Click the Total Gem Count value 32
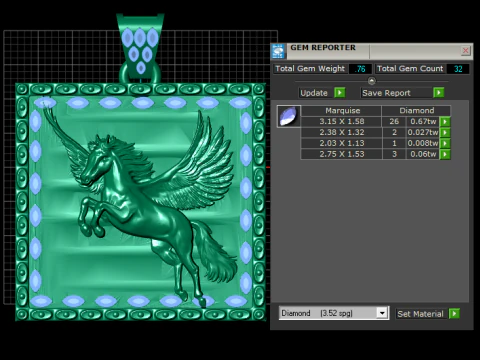This screenshot has width=480, height=360. pyautogui.click(x=458, y=69)
